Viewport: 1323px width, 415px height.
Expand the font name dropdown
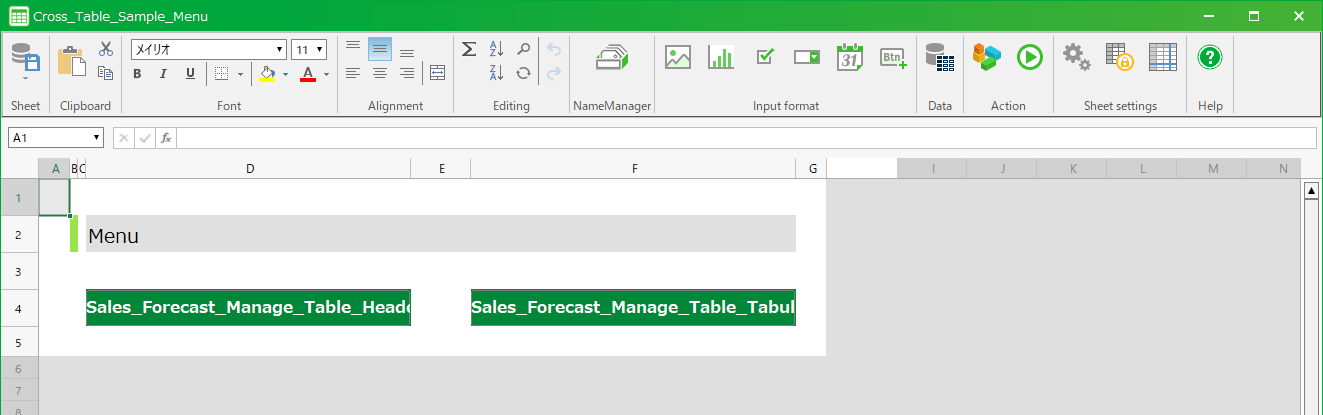(280, 50)
